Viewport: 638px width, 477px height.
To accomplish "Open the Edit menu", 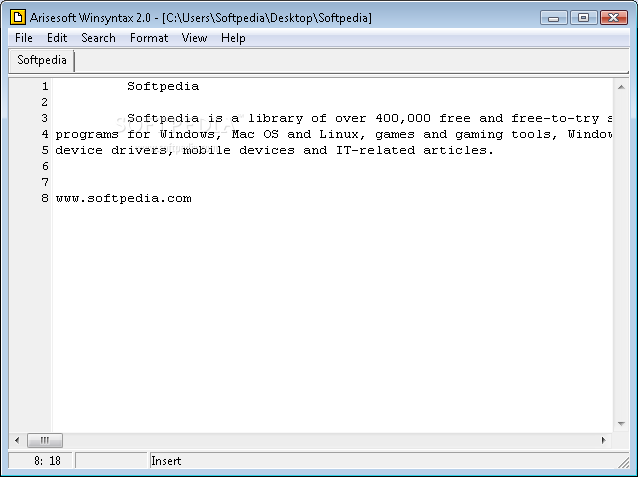I will [57, 38].
